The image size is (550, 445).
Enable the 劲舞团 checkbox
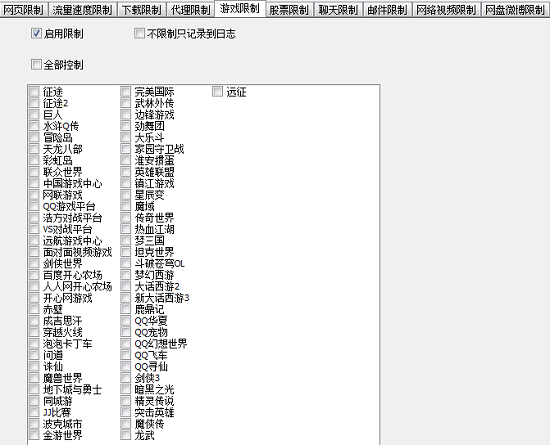click(126, 126)
